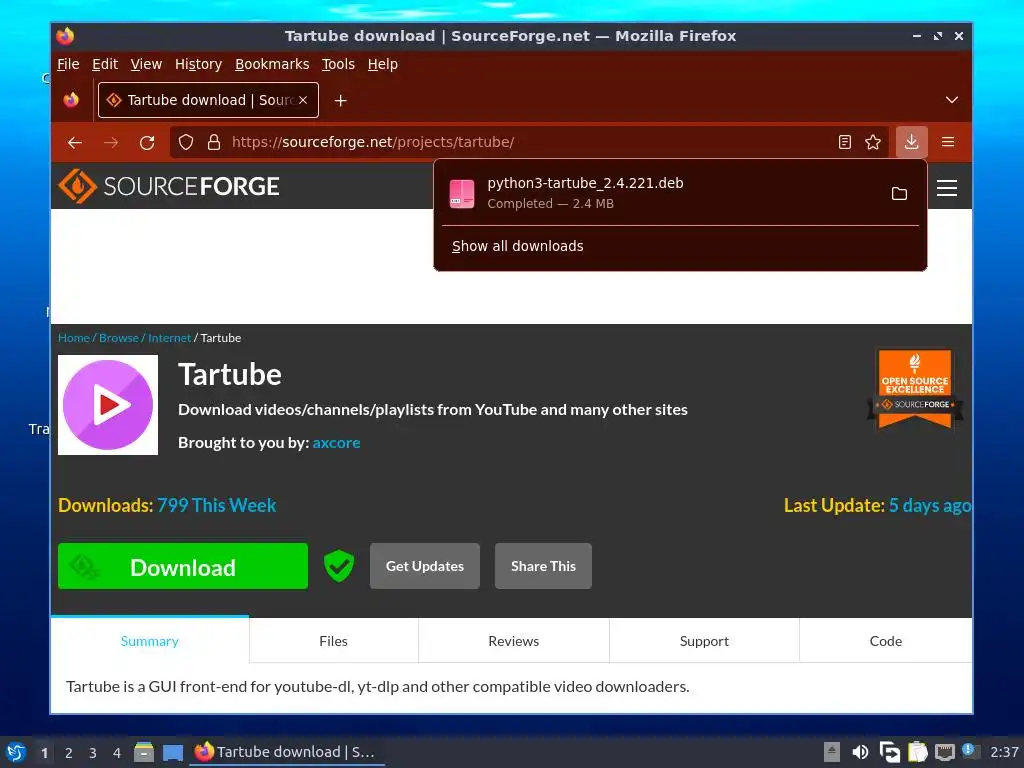The width and height of the screenshot is (1024, 768).
Task: Click the green Download button
Action: pos(183,566)
